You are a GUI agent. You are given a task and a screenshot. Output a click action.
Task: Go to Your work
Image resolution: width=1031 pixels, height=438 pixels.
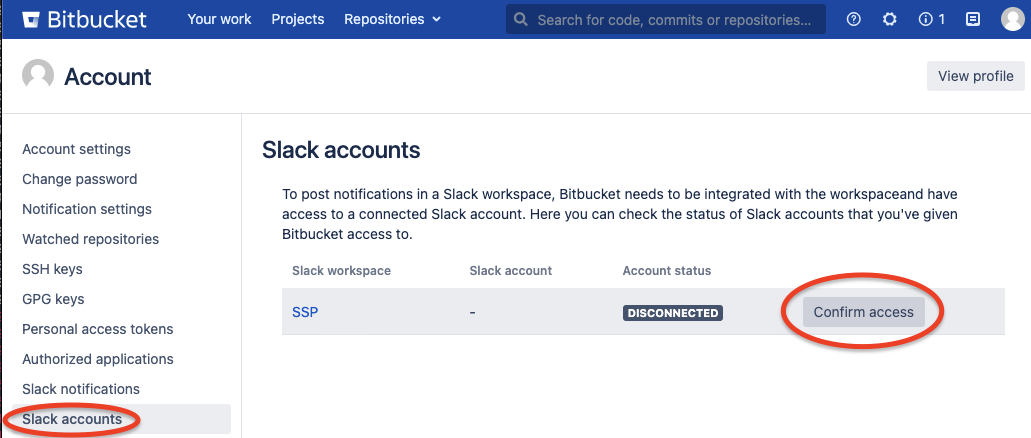pos(219,19)
